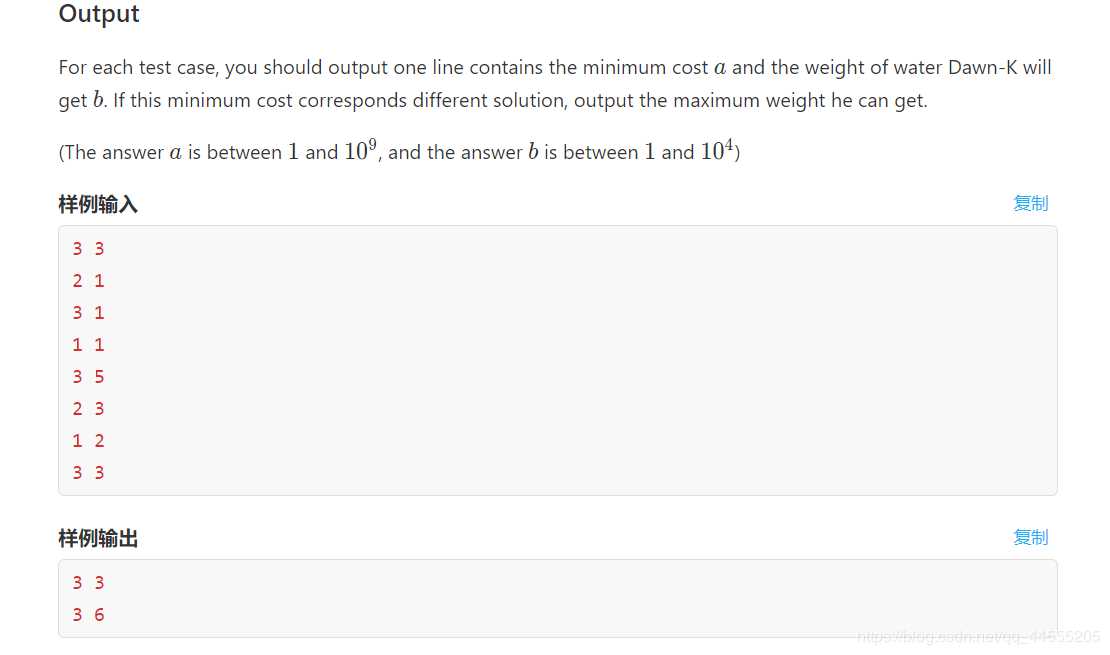Click last sample input line "3 3"
The width and height of the screenshot is (1110, 655).
[x=88, y=472]
